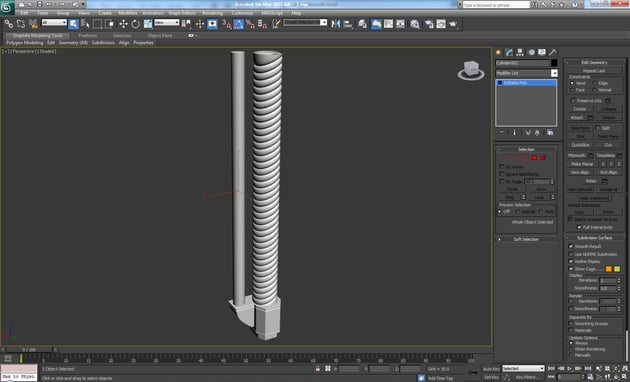The width and height of the screenshot is (630, 382).
Task: Choose the Rectangular Selection Region tool
Action: 97,24
